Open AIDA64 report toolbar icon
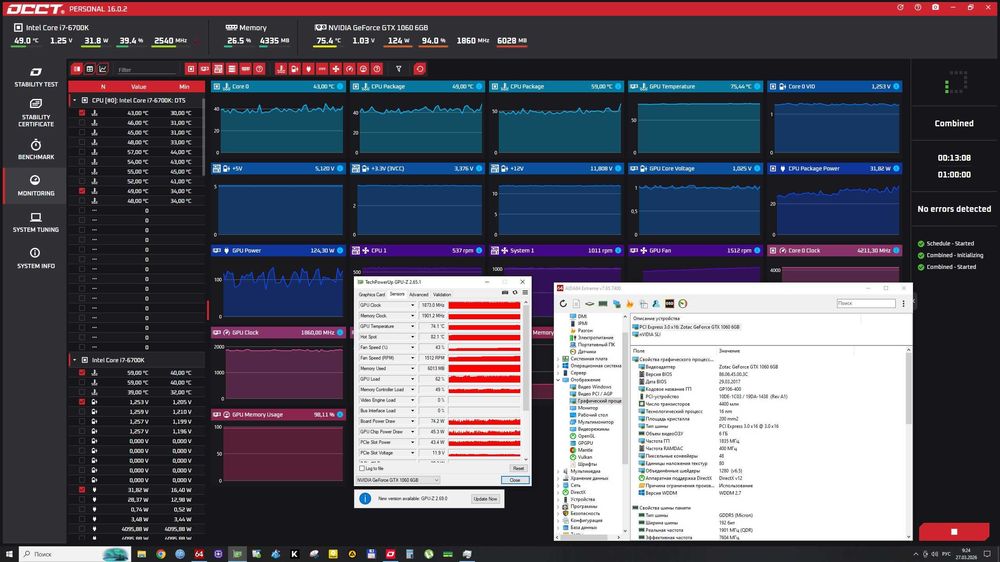 [576, 304]
